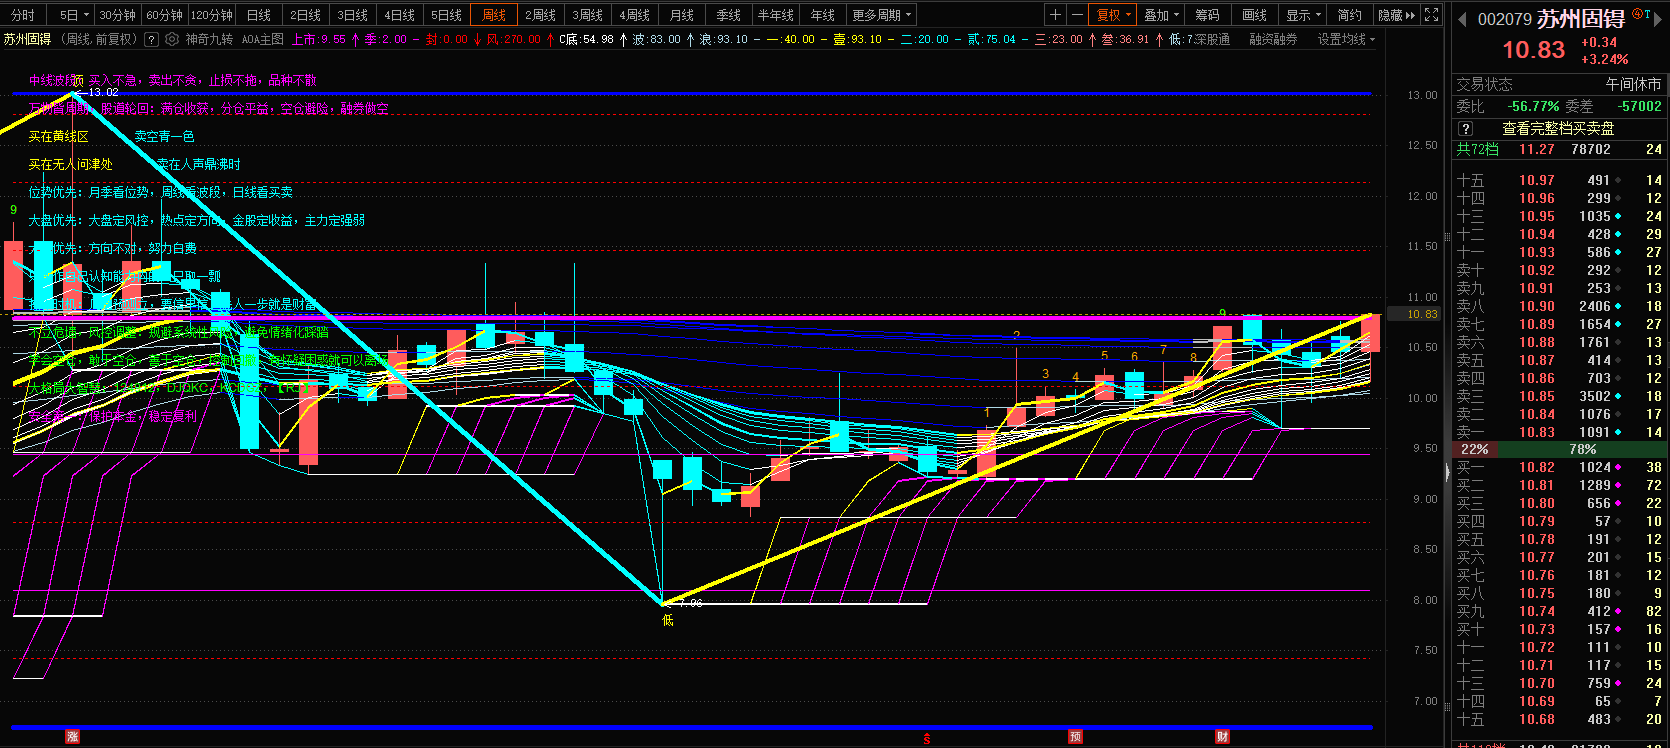
Task: Expand hidden panel with 隐藏 arrows
Action: coord(1396,15)
